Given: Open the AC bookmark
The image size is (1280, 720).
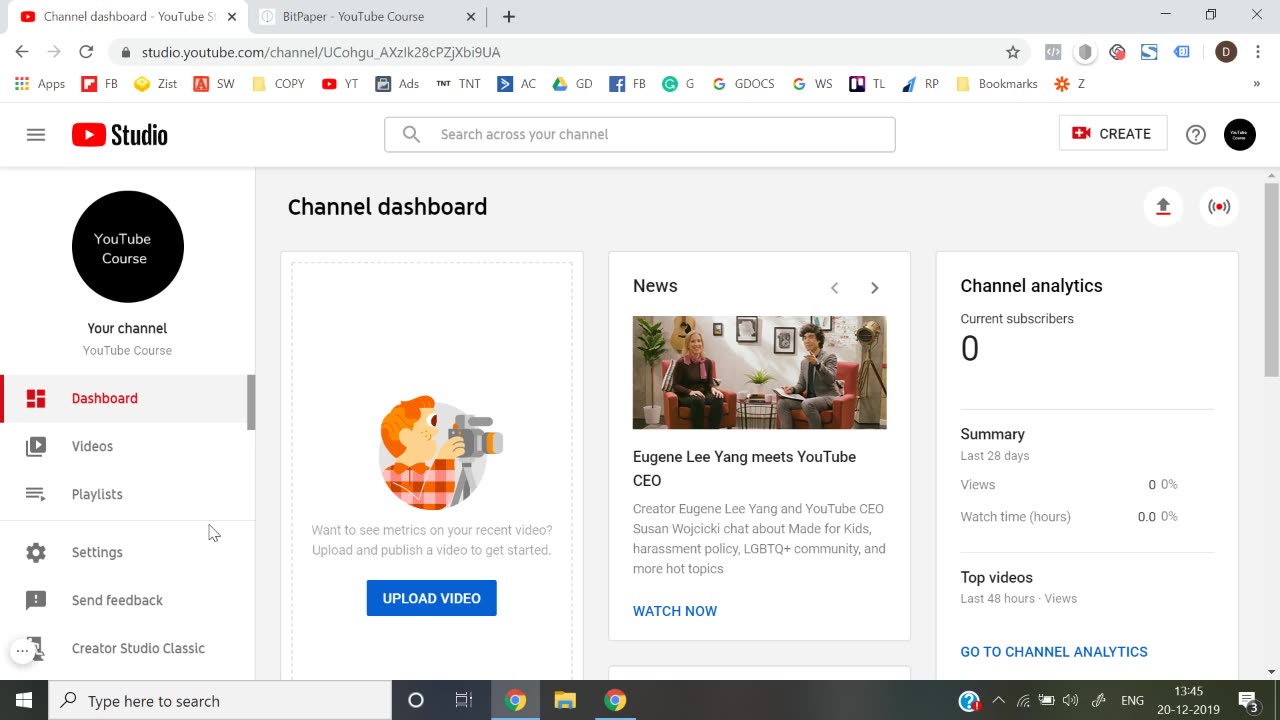Looking at the screenshot, I should tap(517, 84).
